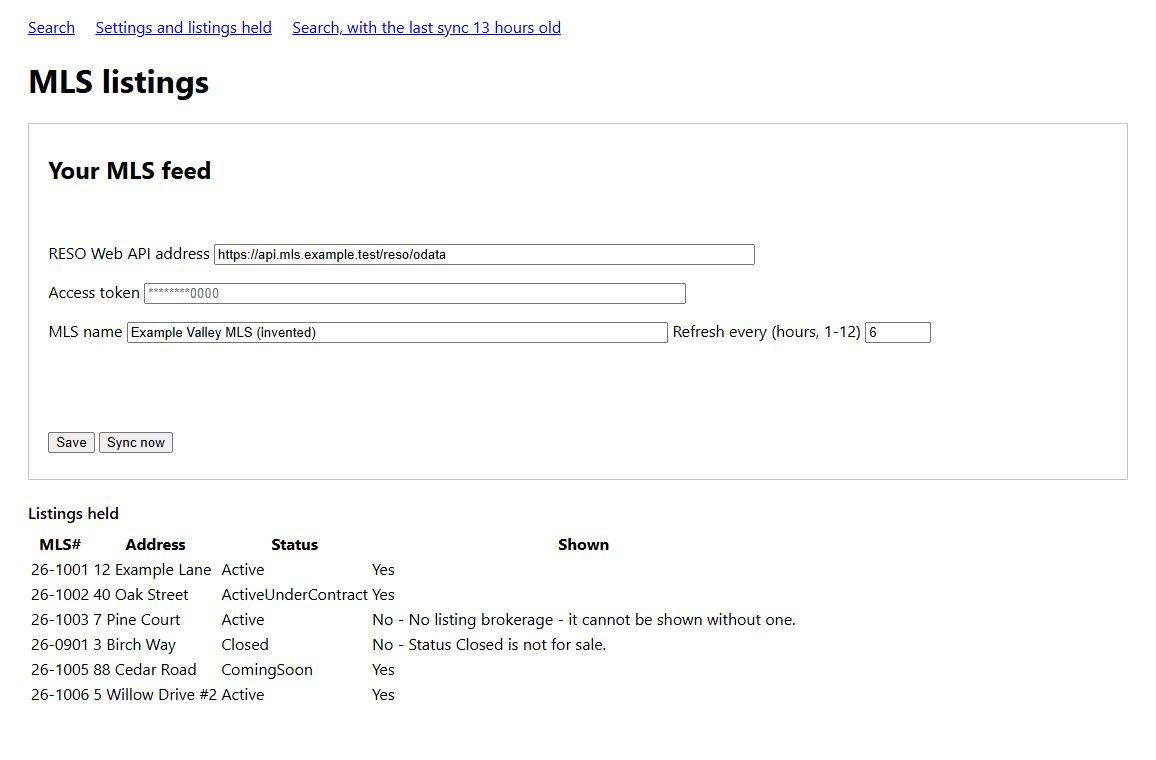The image size is (1156, 760).
Task: Open the Search link
Action: coord(52,28)
